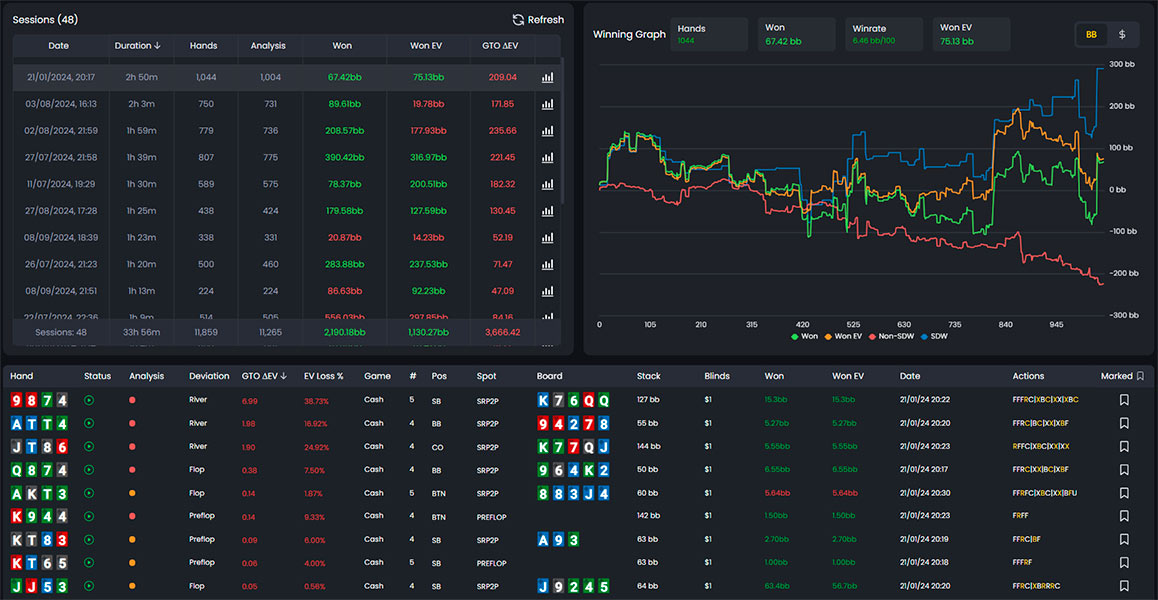Viewport: 1158px width, 600px height.
Task: Switch graph units to dollars
Action: (1121, 34)
